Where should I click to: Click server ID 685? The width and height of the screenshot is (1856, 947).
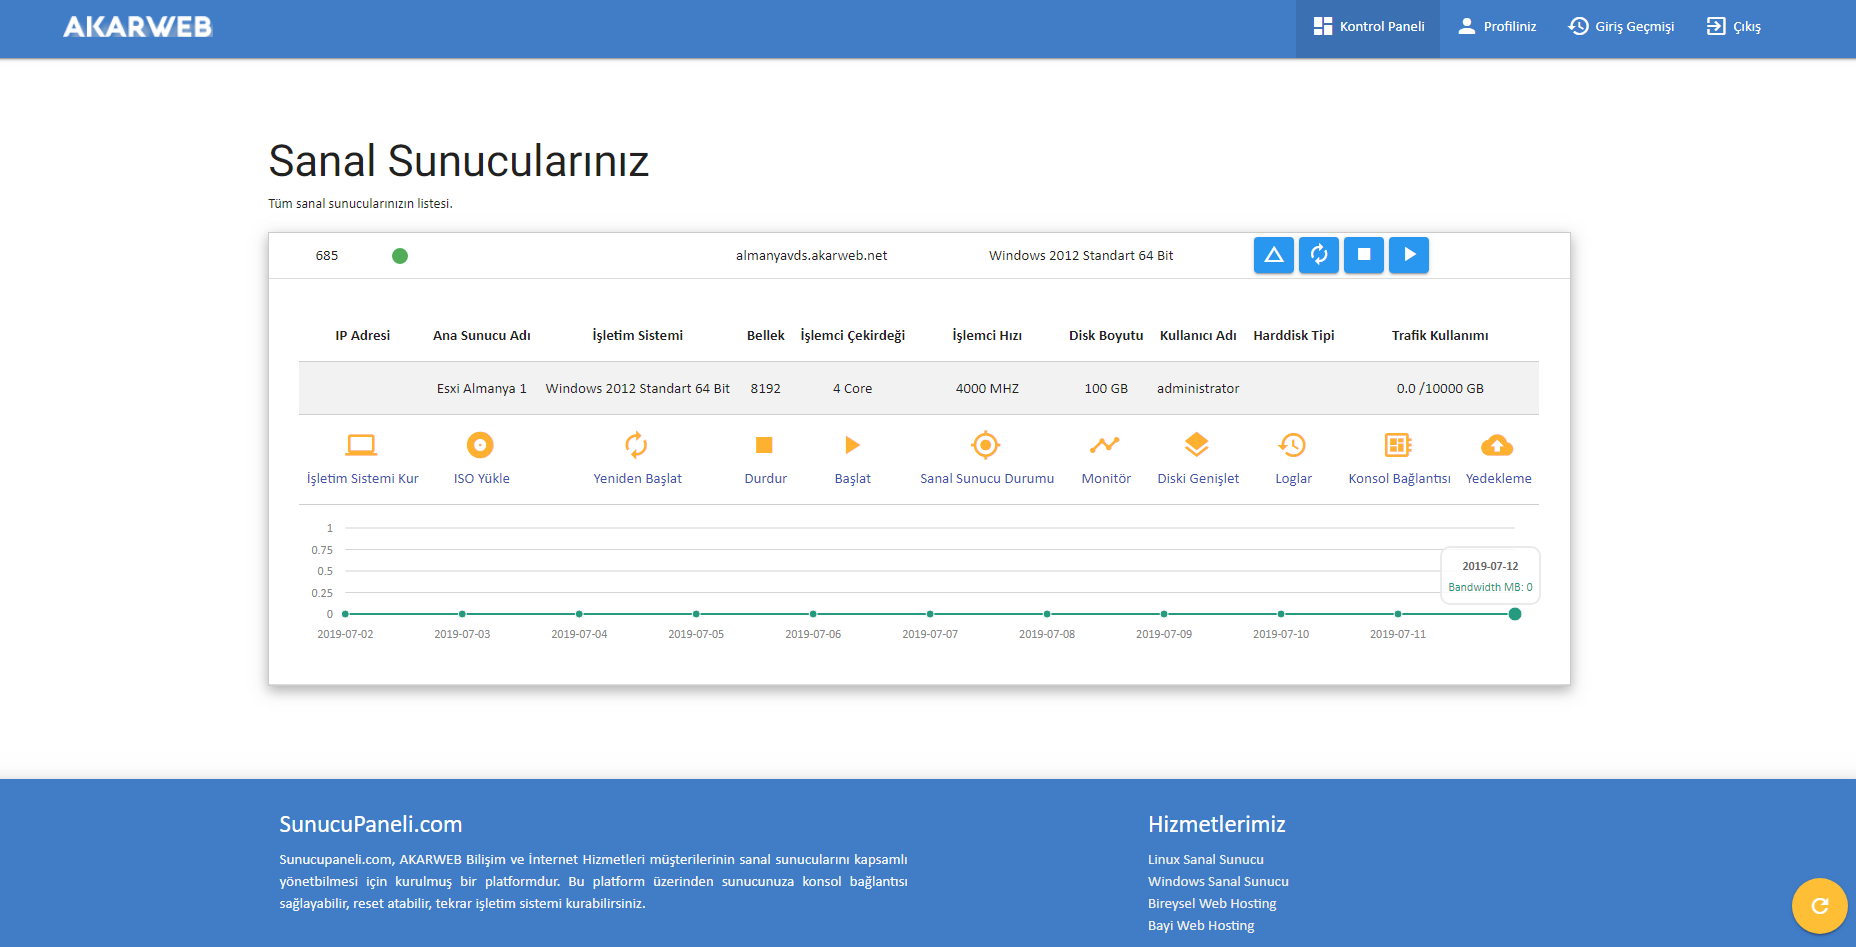point(327,256)
